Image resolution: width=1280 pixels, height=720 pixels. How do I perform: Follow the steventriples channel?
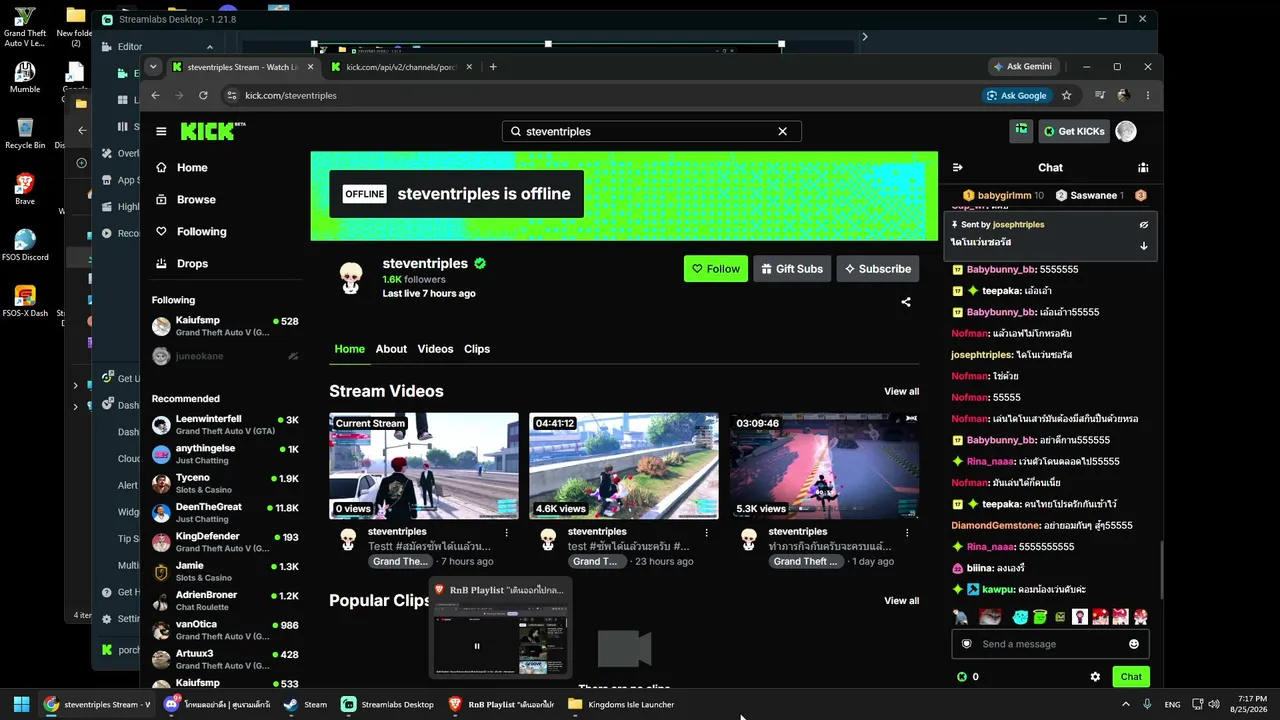716,268
